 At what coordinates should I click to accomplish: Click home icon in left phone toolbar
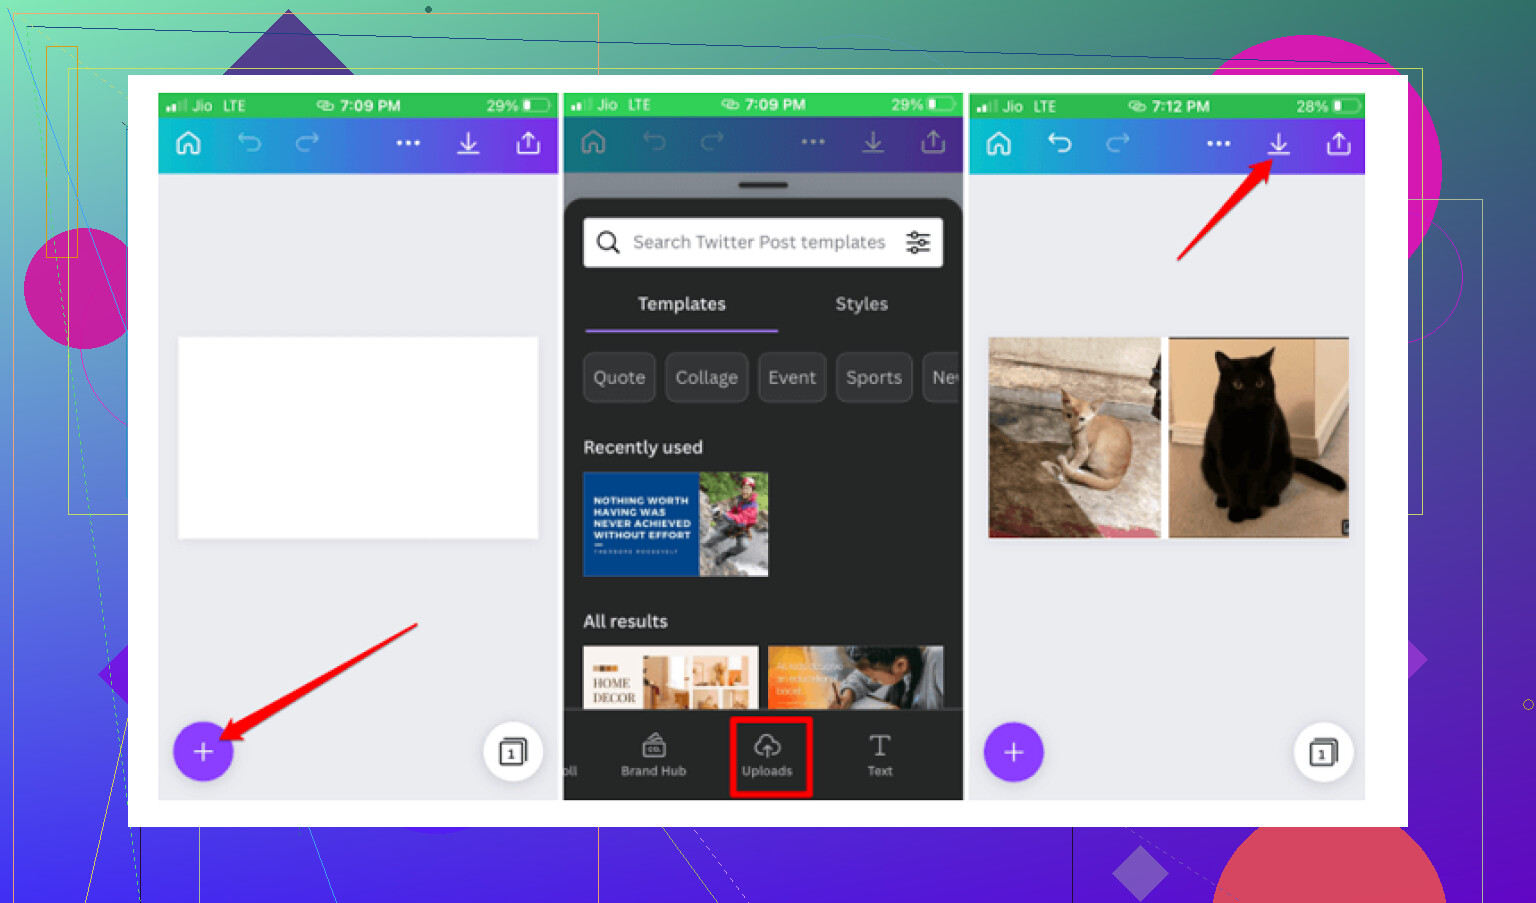(188, 144)
